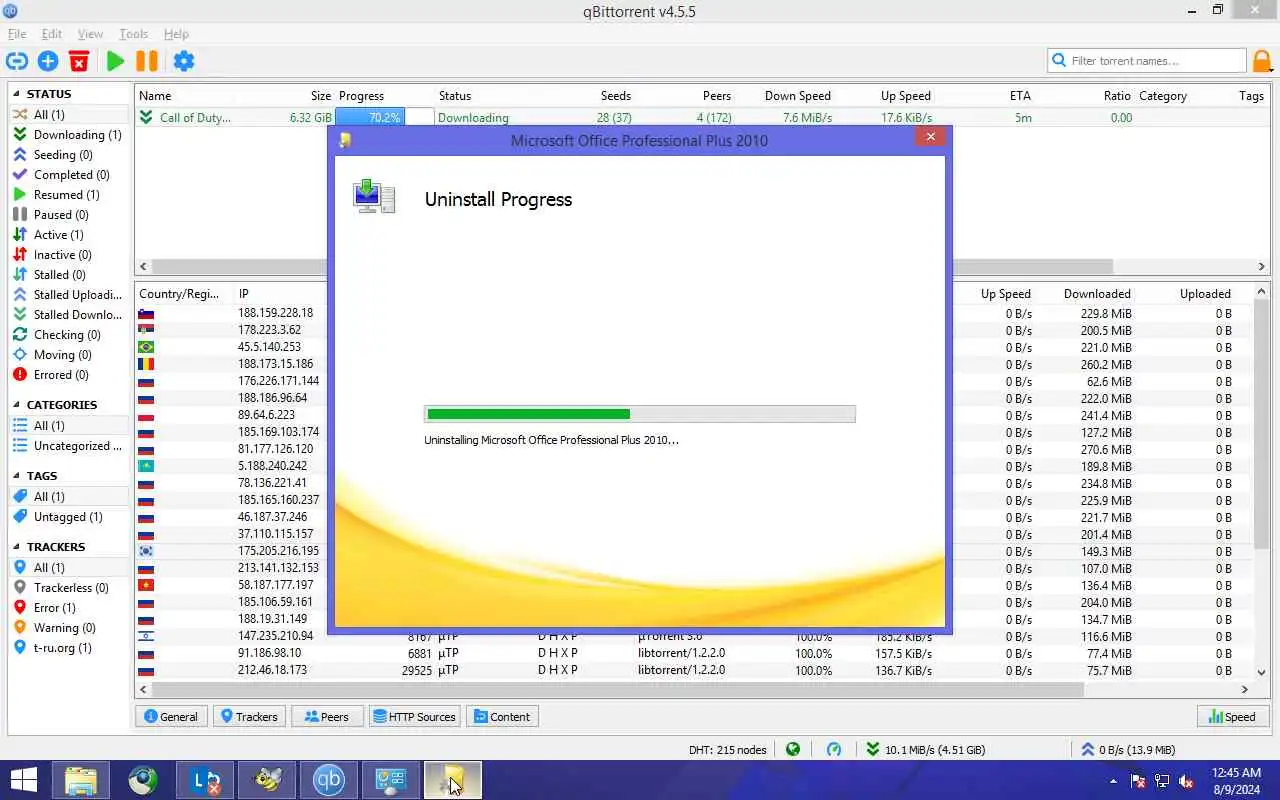
Task: Switch to the Content tab
Action: tap(502, 717)
